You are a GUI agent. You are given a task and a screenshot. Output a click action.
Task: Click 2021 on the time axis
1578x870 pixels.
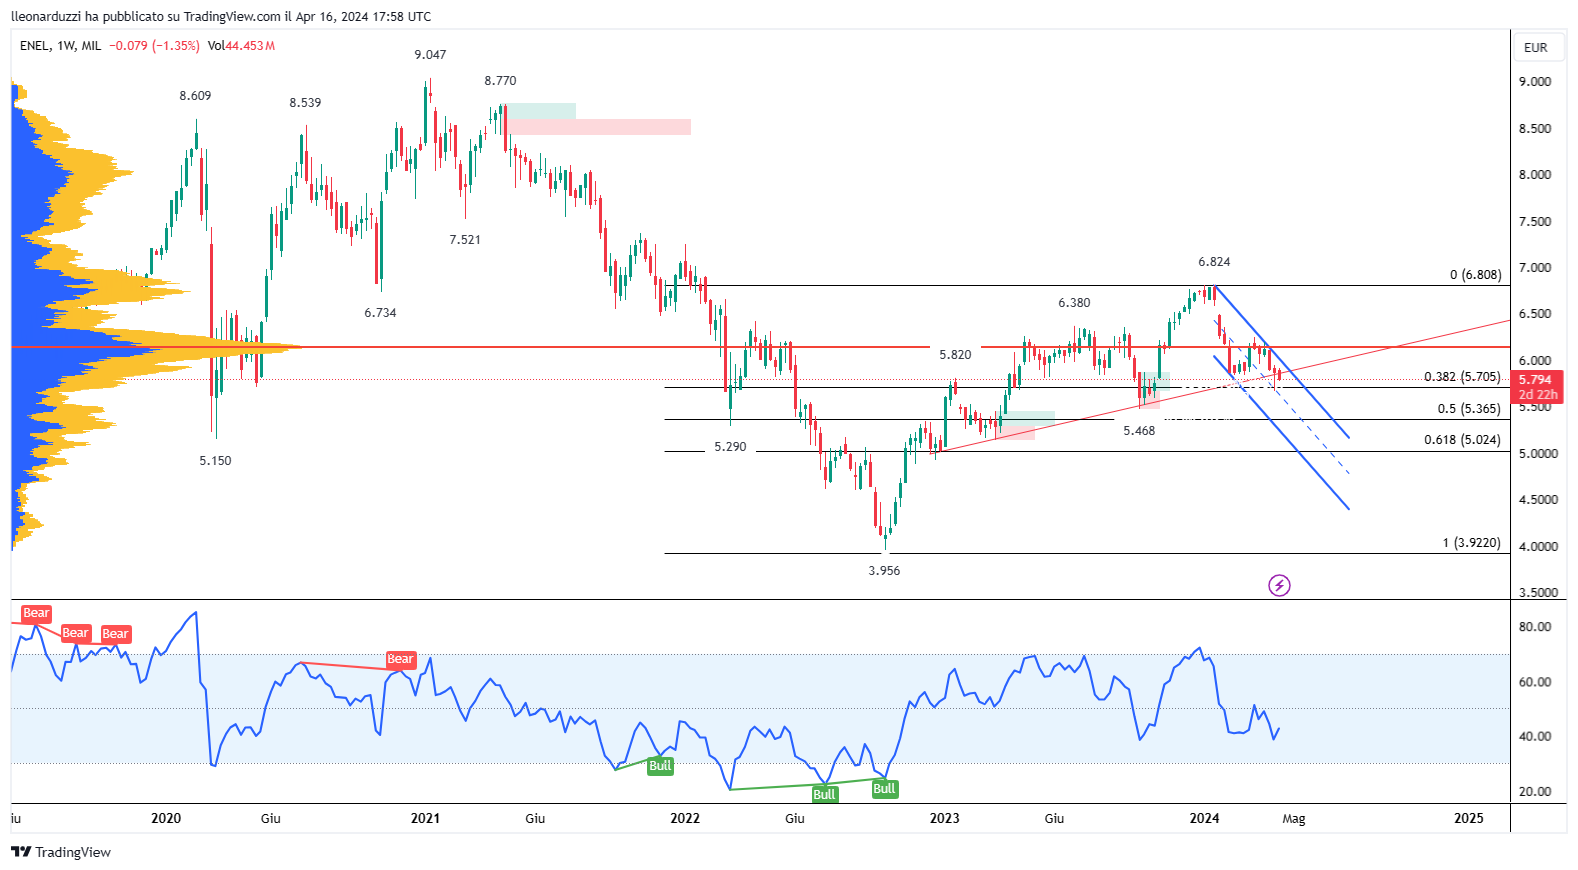click(425, 818)
